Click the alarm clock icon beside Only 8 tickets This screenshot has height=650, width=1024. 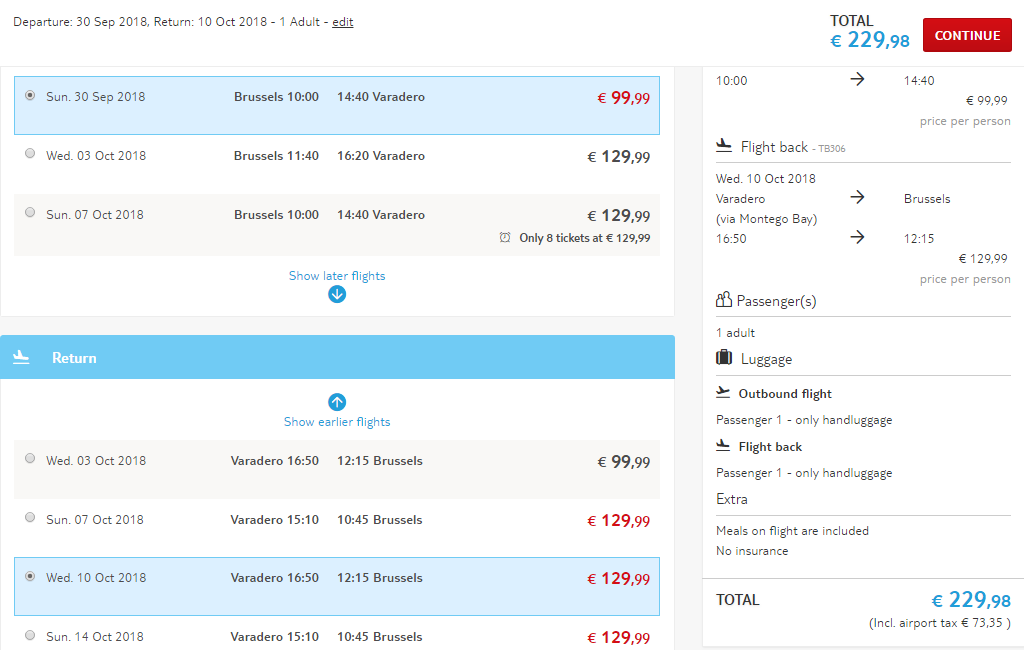click(505, 237)
